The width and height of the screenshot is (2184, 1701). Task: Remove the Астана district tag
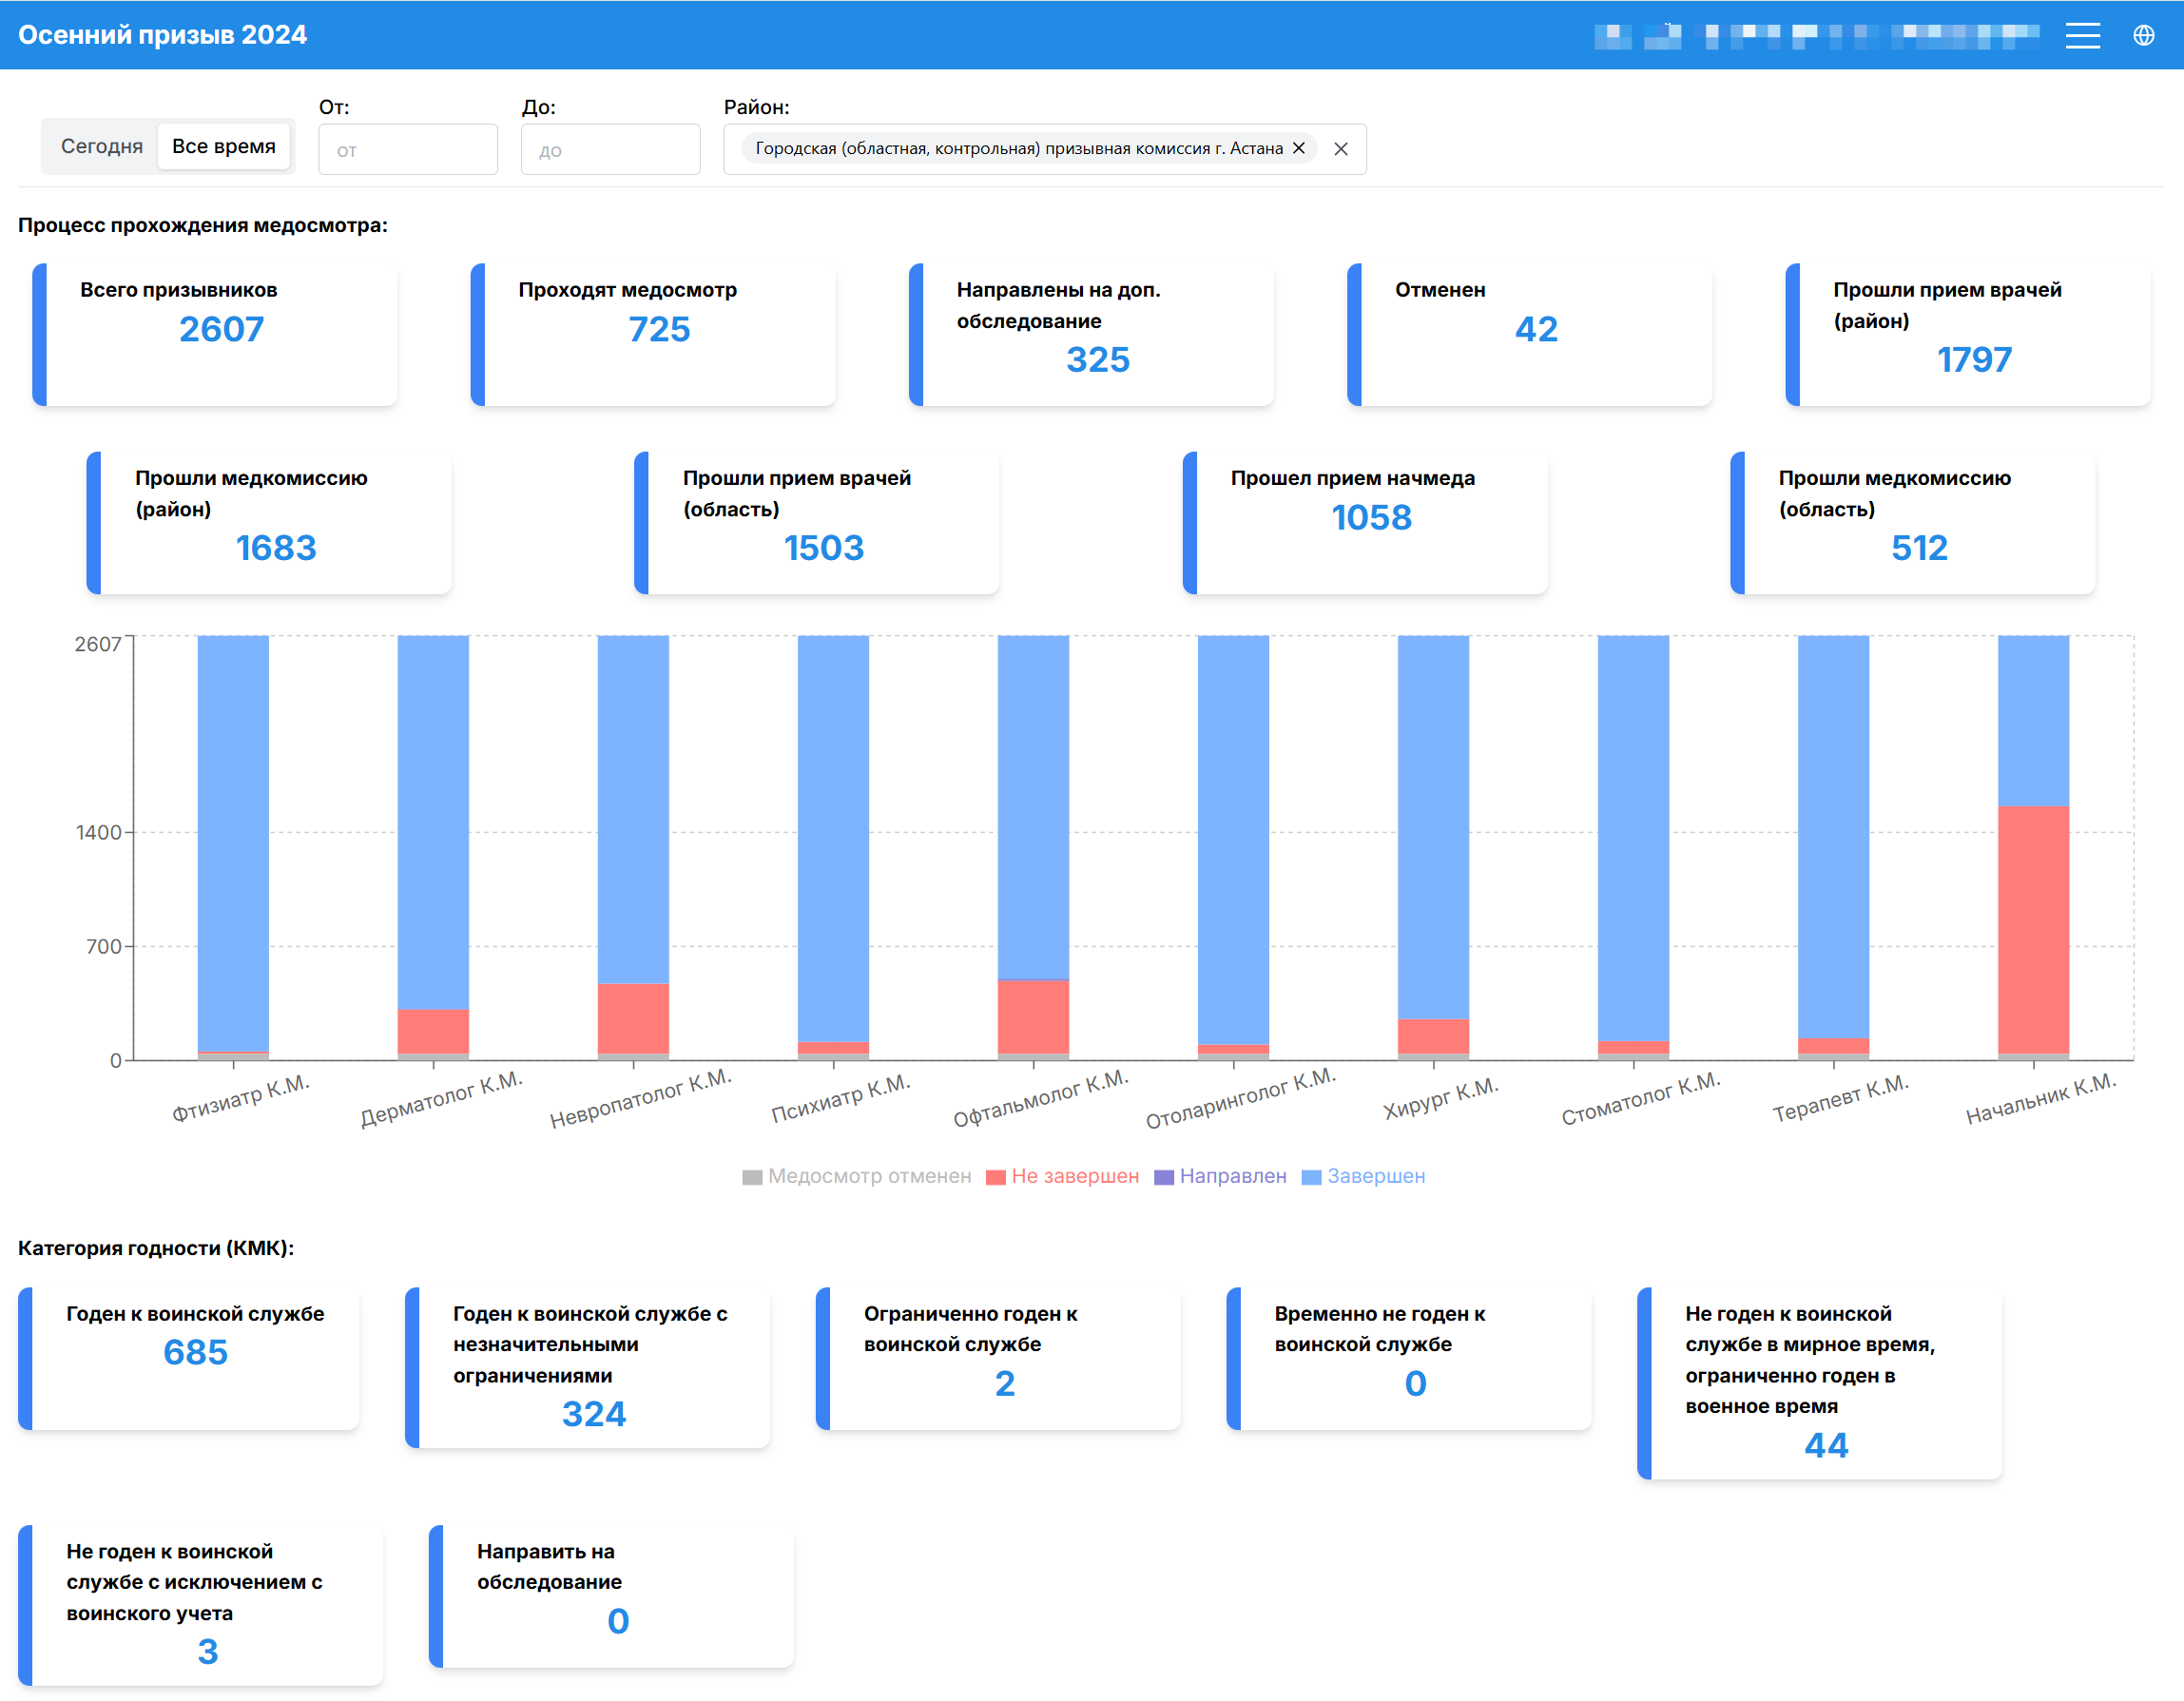pos(1298,148)
